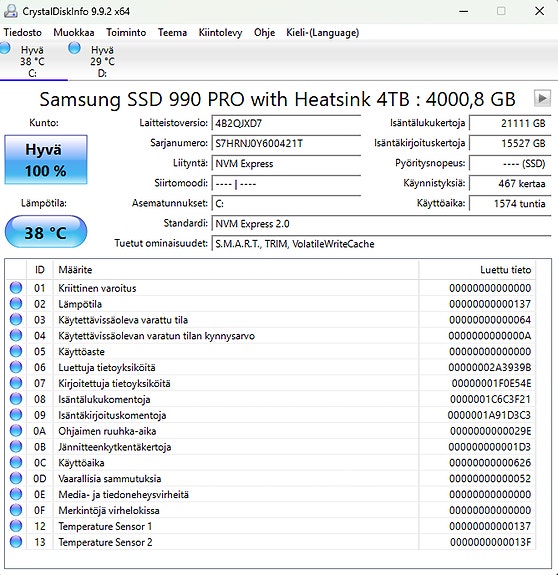Minimize the CrystalDiskInfo window
558x575 pixels.
(464, 11)
